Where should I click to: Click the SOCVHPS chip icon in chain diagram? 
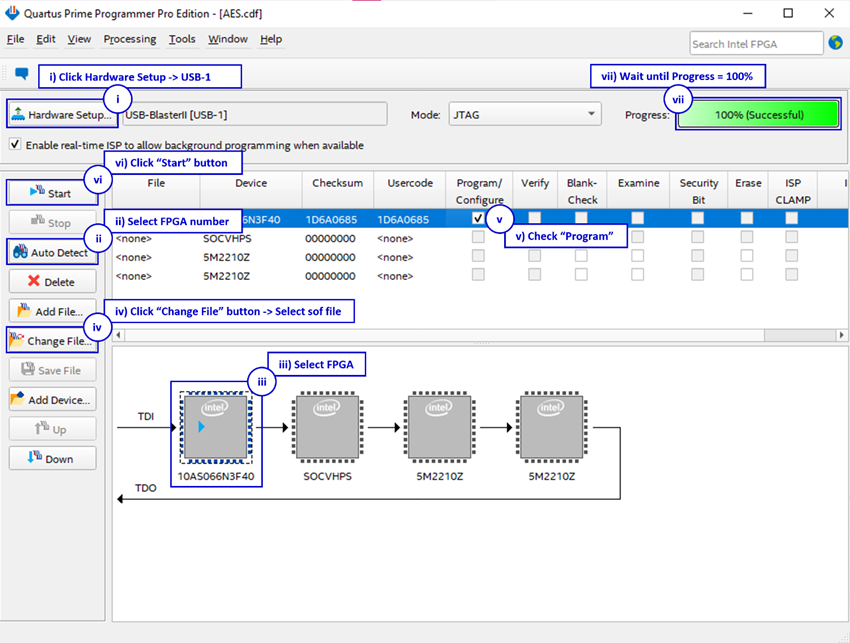[x=327, y=427]
